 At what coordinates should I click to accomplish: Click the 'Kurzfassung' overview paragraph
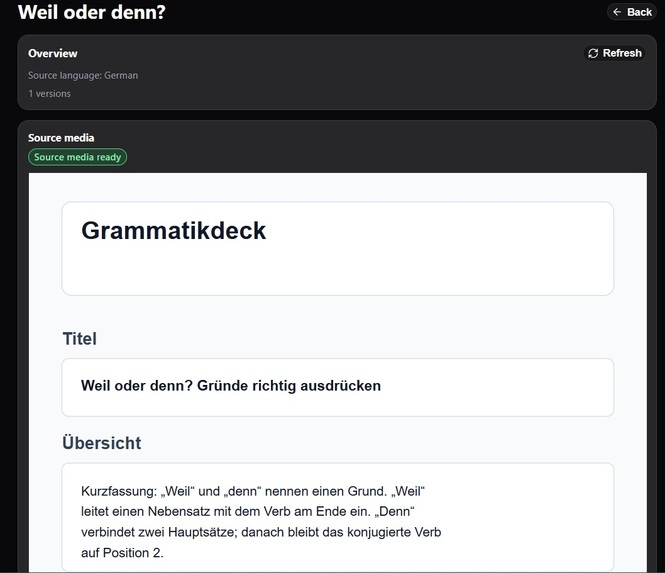pyautogui.click(x=261, y=522)
